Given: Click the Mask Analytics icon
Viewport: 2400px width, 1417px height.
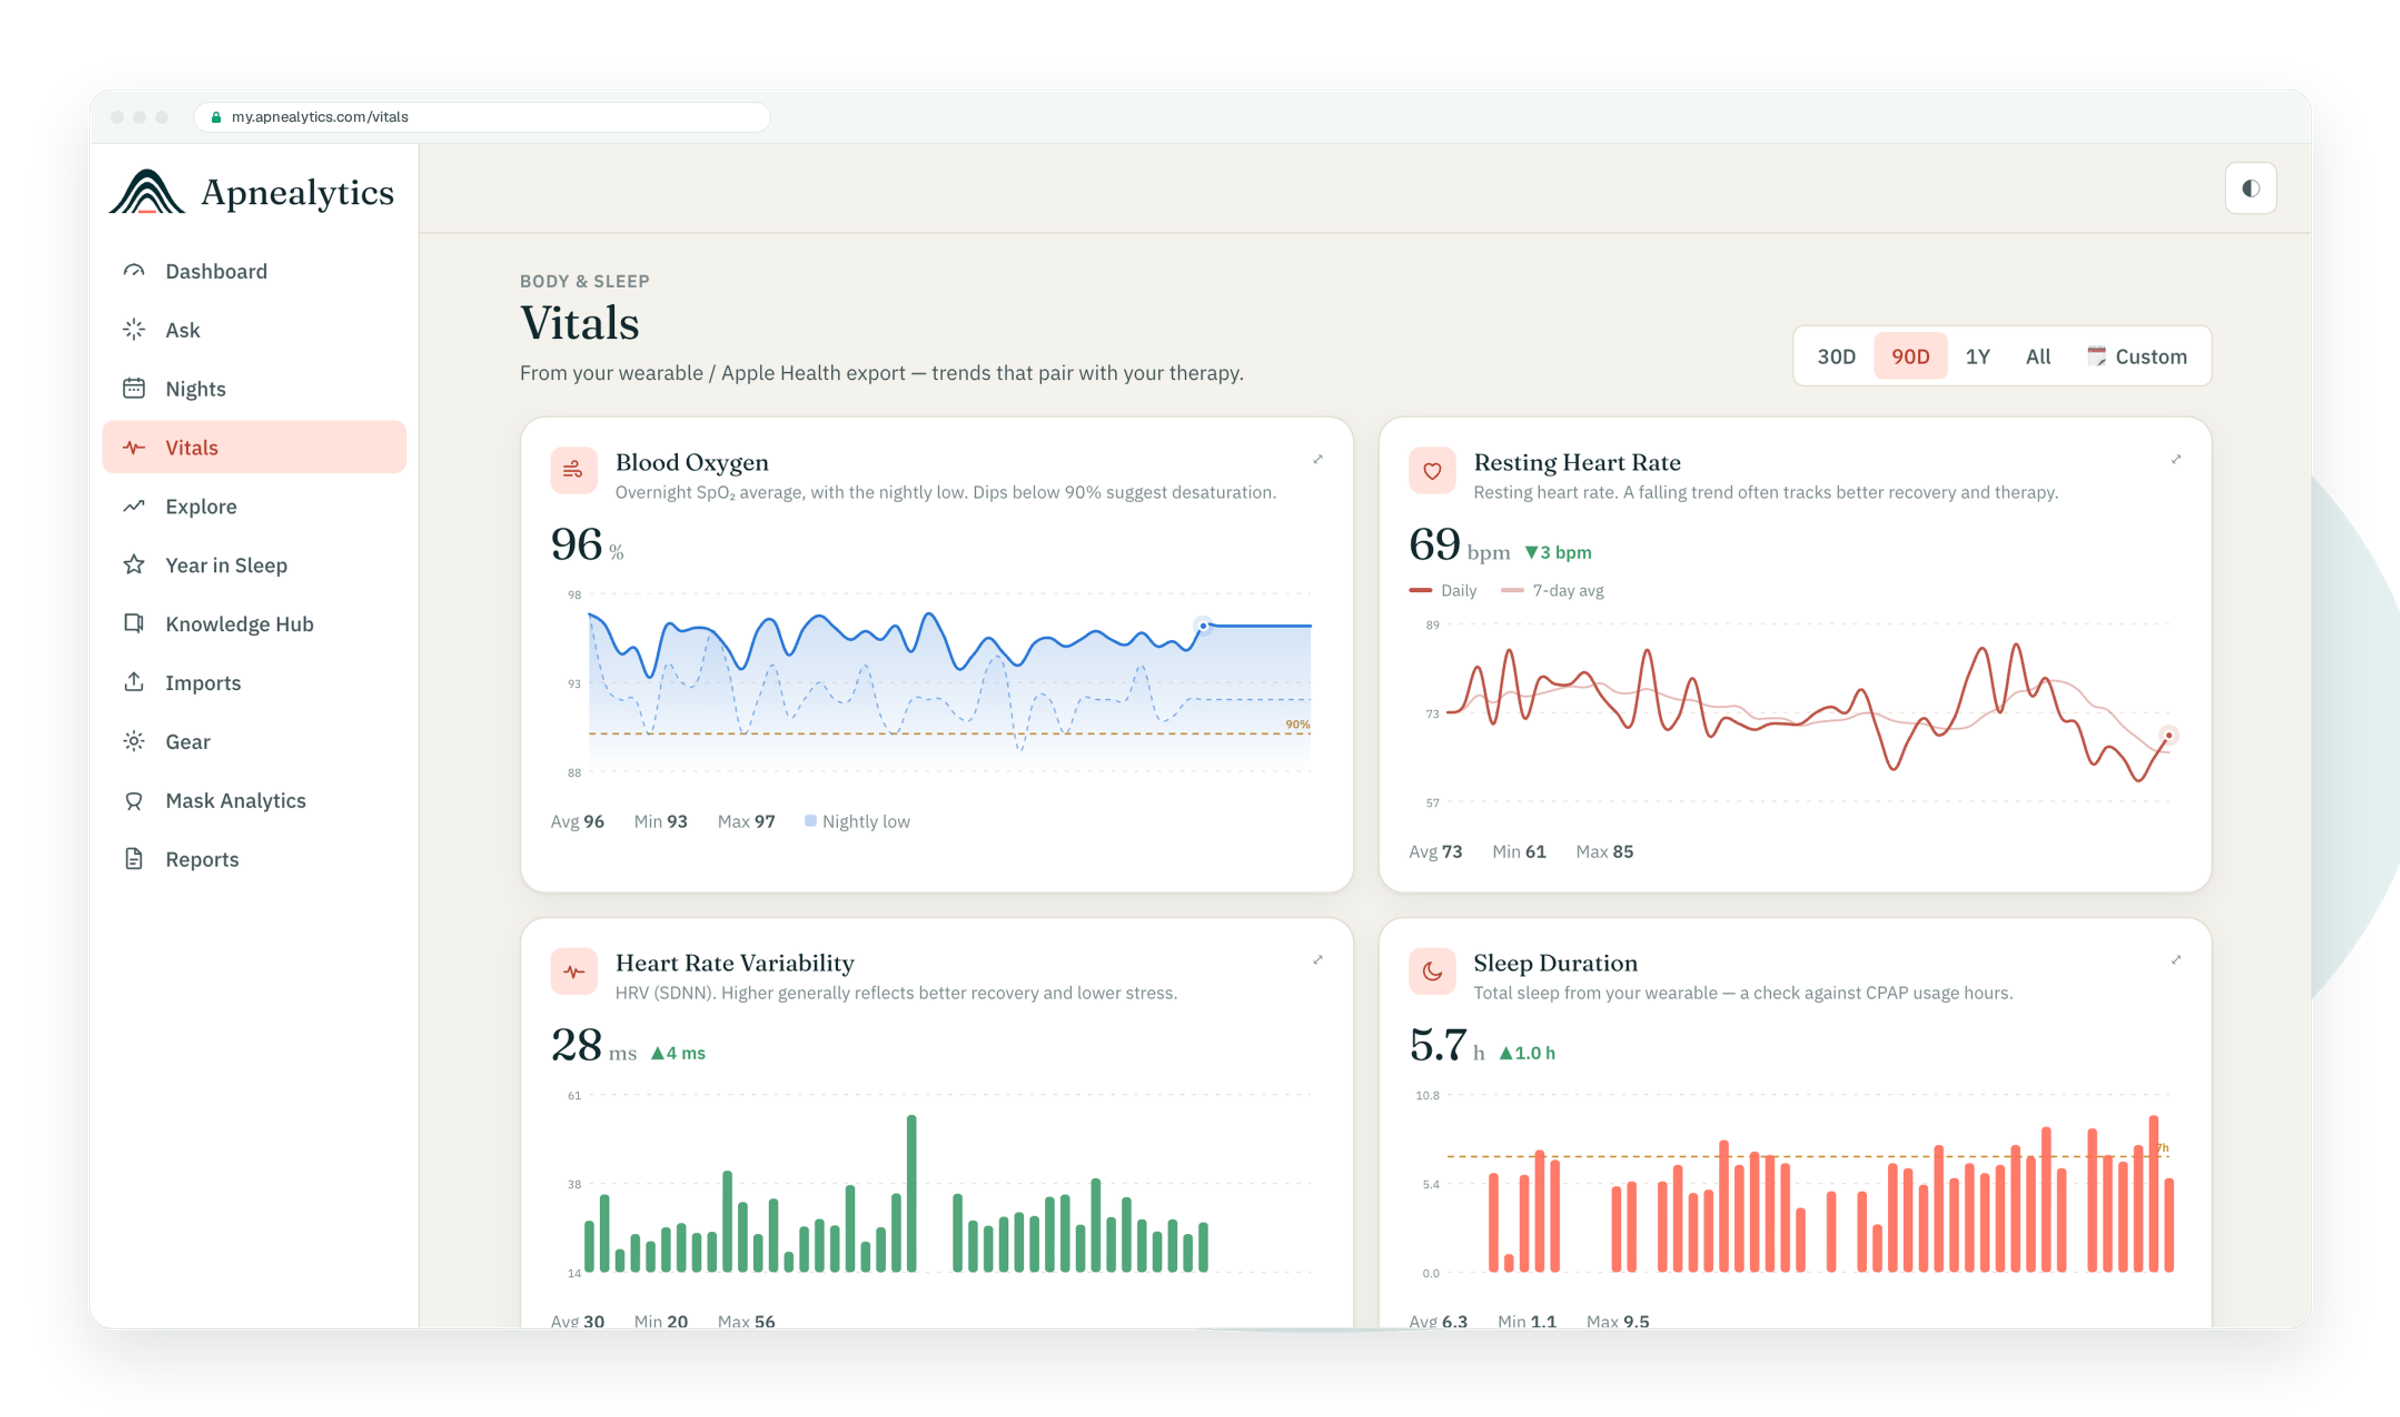Looking at the screenshot, I should (134, 800).
